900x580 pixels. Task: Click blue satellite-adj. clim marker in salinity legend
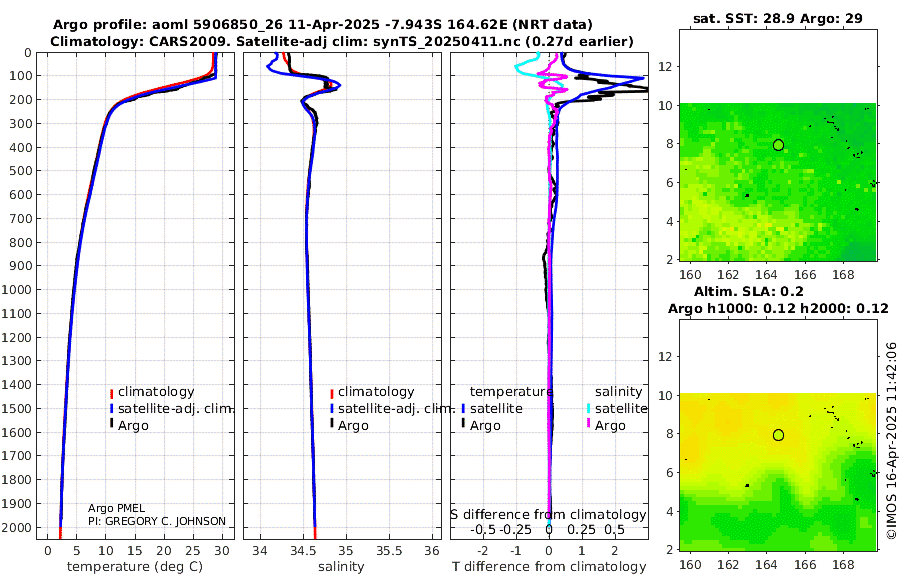(x=332, y=409)
